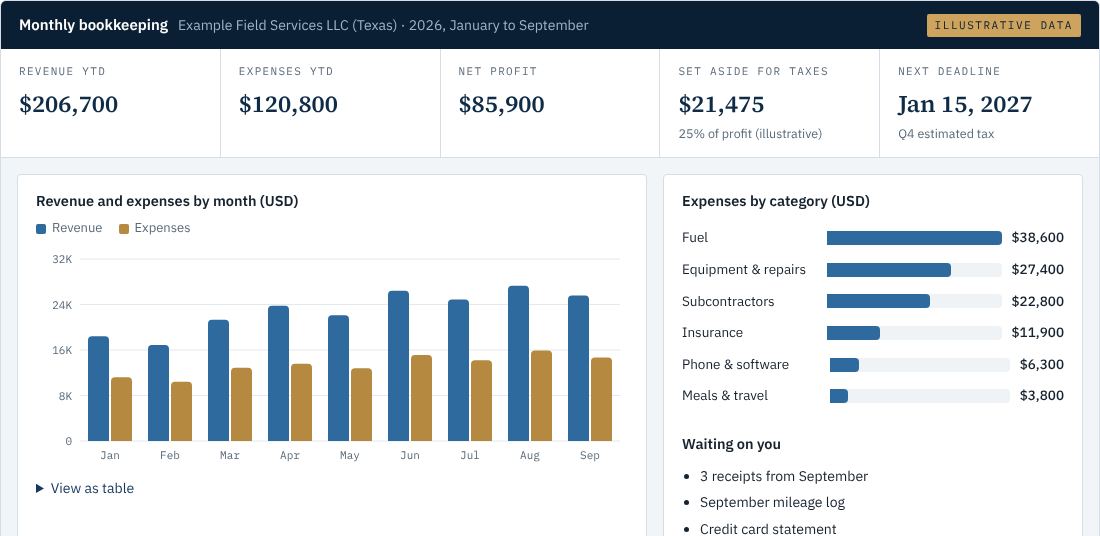Screen dimensions: 1100x536
Task: Click the August revenue bar
Action: click(518, 363)
